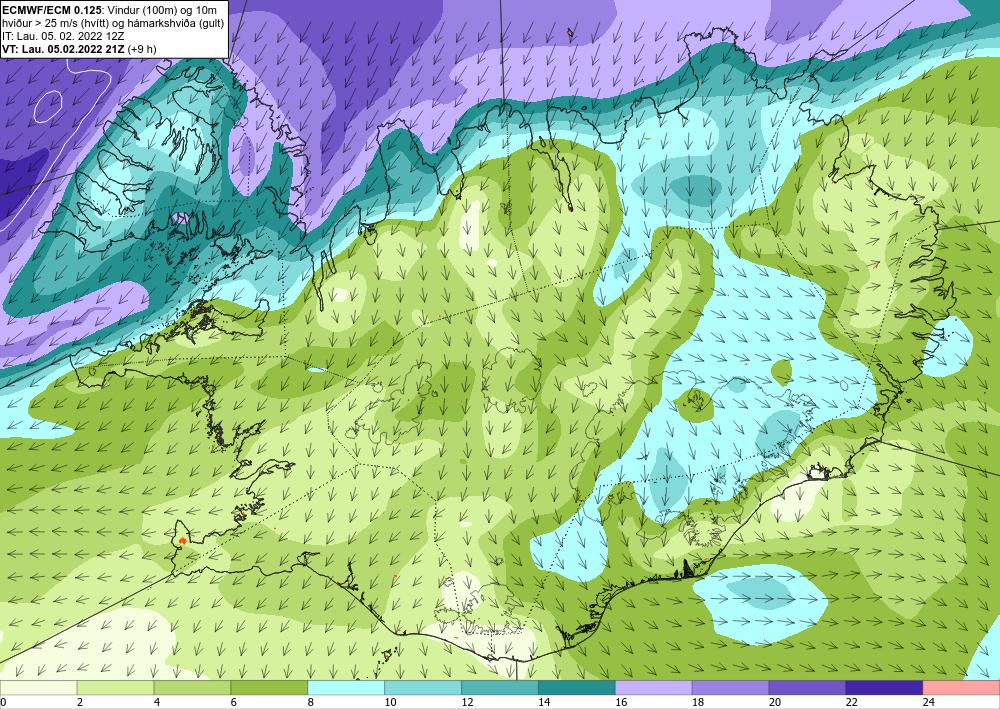Screen dimensions: 1000x709
Task: Click the dark indigo 22–24 m/s legend swatch
Action: click(x=884, y=687)
